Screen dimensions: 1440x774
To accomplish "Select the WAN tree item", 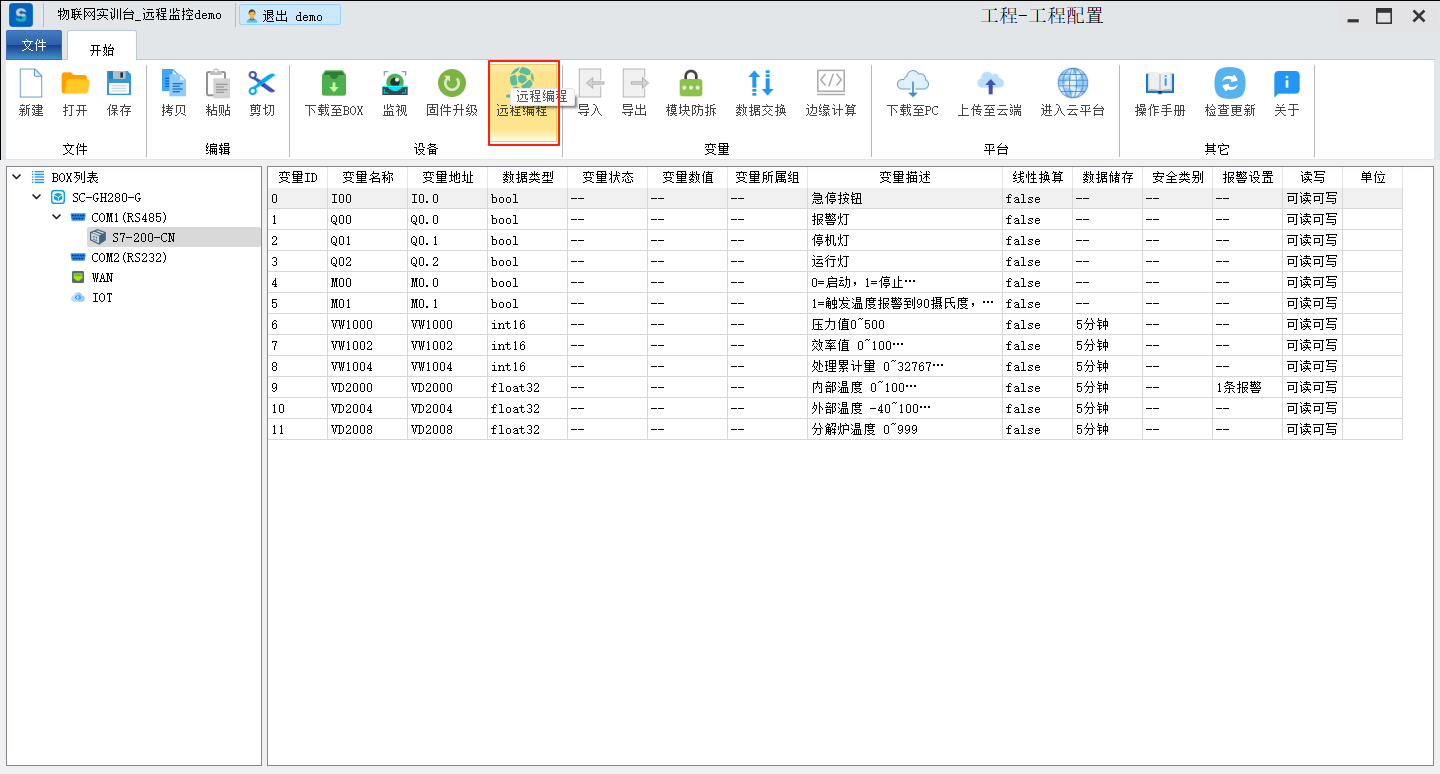I will 102,277.
